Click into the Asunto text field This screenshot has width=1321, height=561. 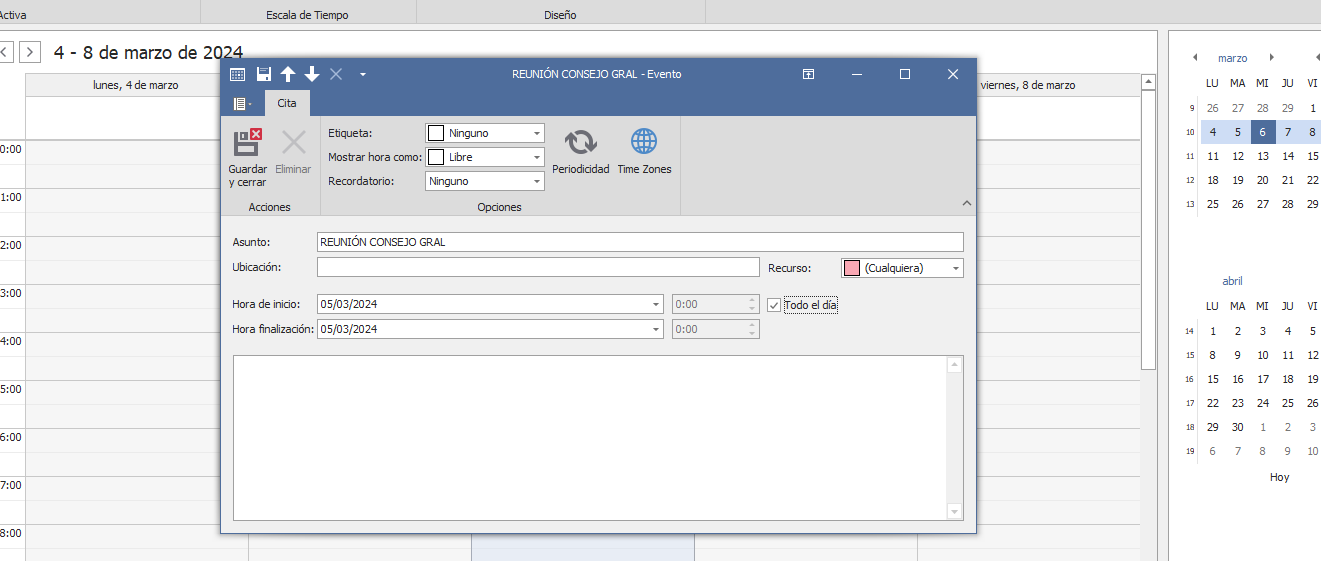(640, 242)
